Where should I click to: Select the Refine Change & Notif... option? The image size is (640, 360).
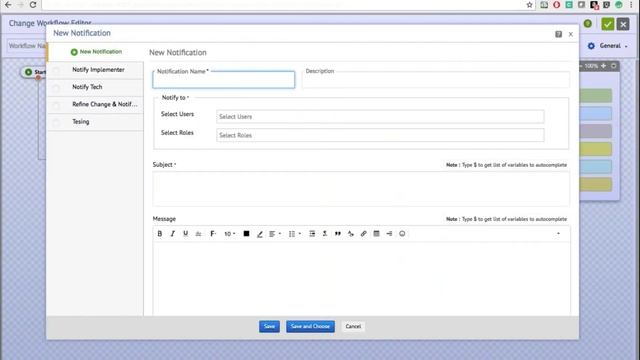pyautogui.click(x=56, y=105)
